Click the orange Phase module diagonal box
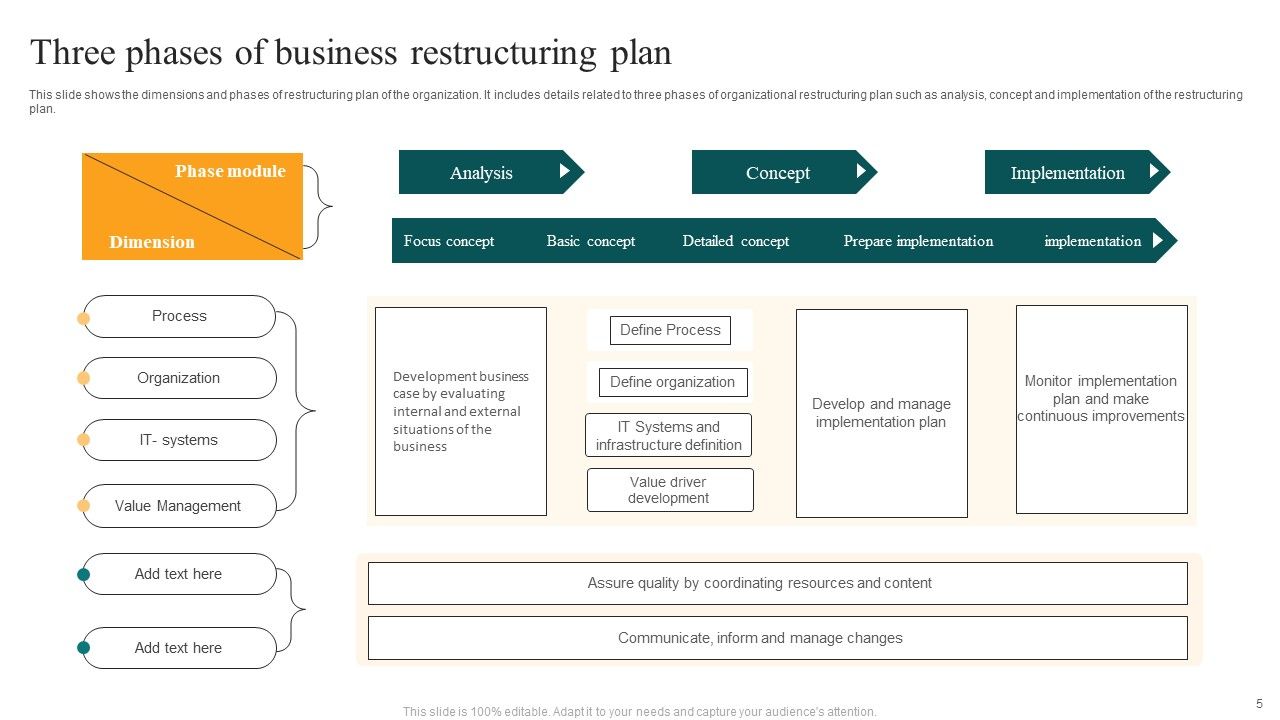 tap(192, 206)
